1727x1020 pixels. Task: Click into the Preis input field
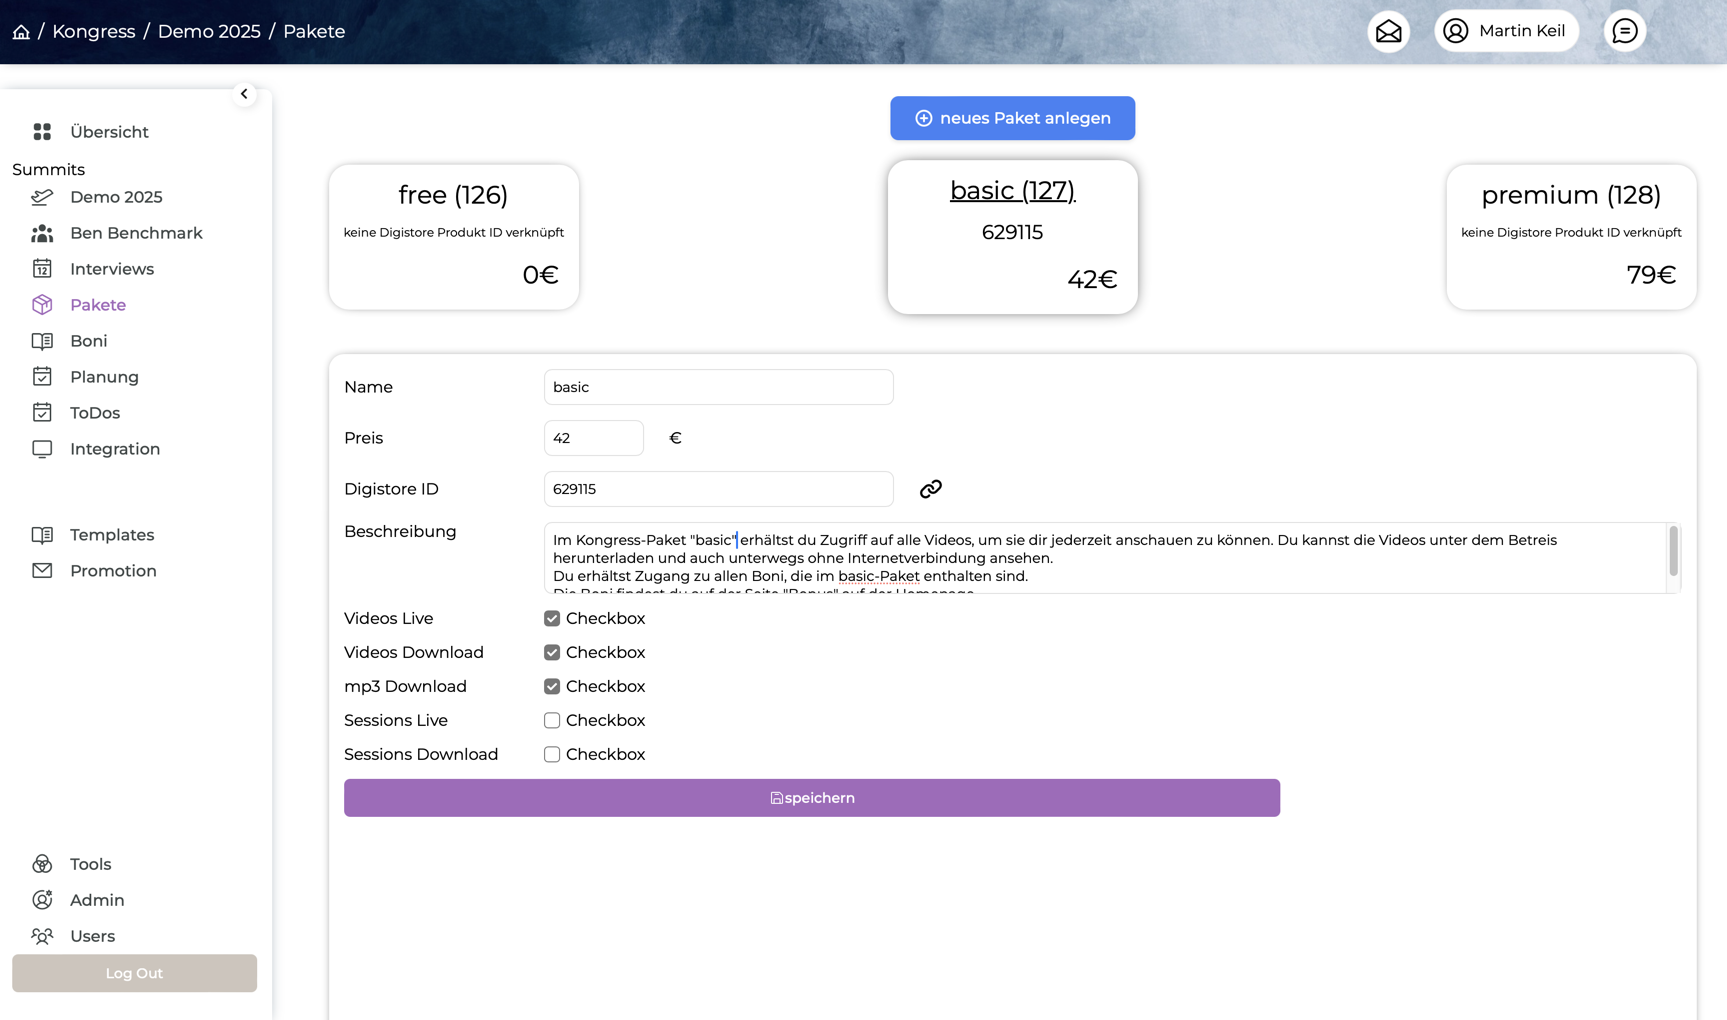[593, 438]
